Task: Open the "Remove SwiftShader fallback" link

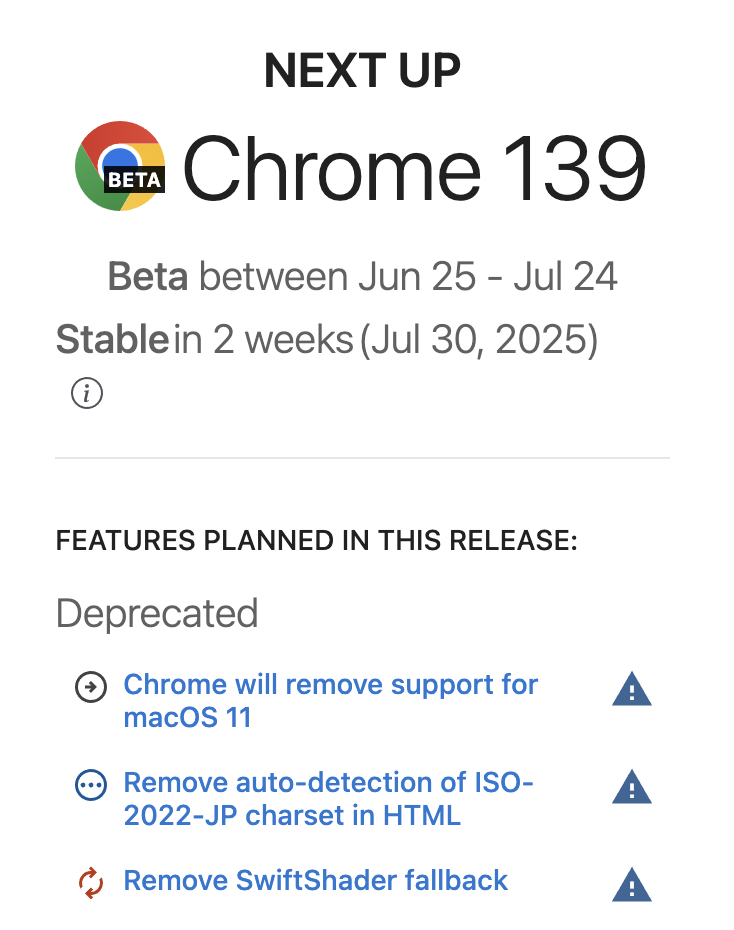Action: [x=315, y=880]
